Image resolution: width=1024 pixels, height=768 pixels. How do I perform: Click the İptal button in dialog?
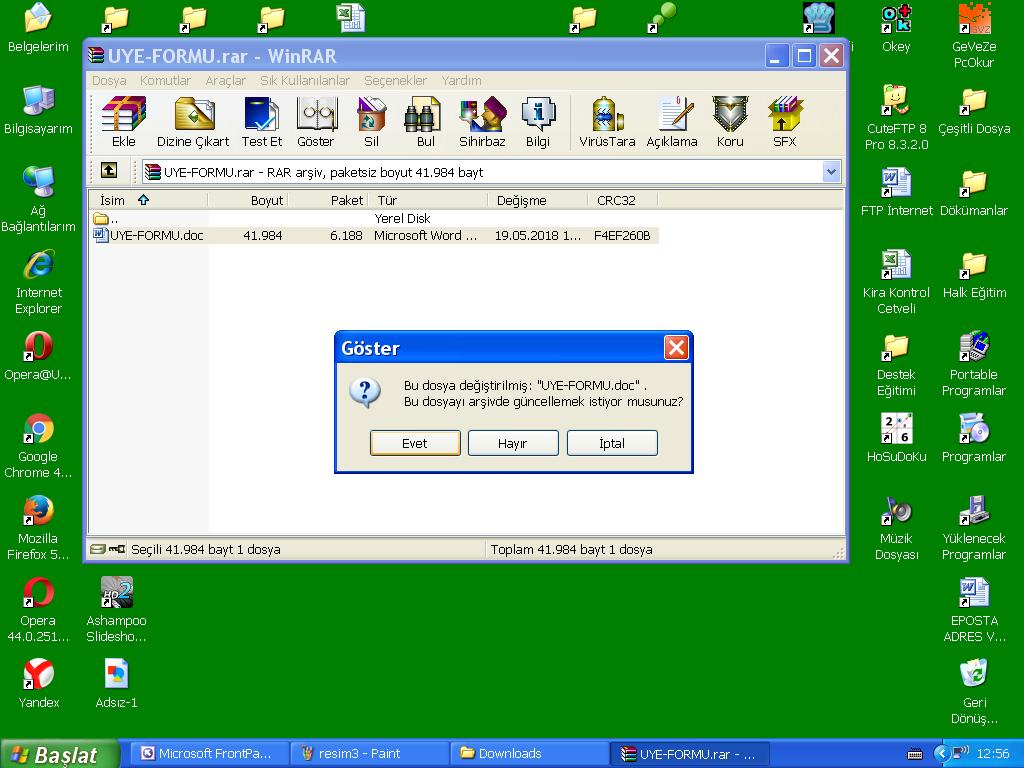[611, 443]
